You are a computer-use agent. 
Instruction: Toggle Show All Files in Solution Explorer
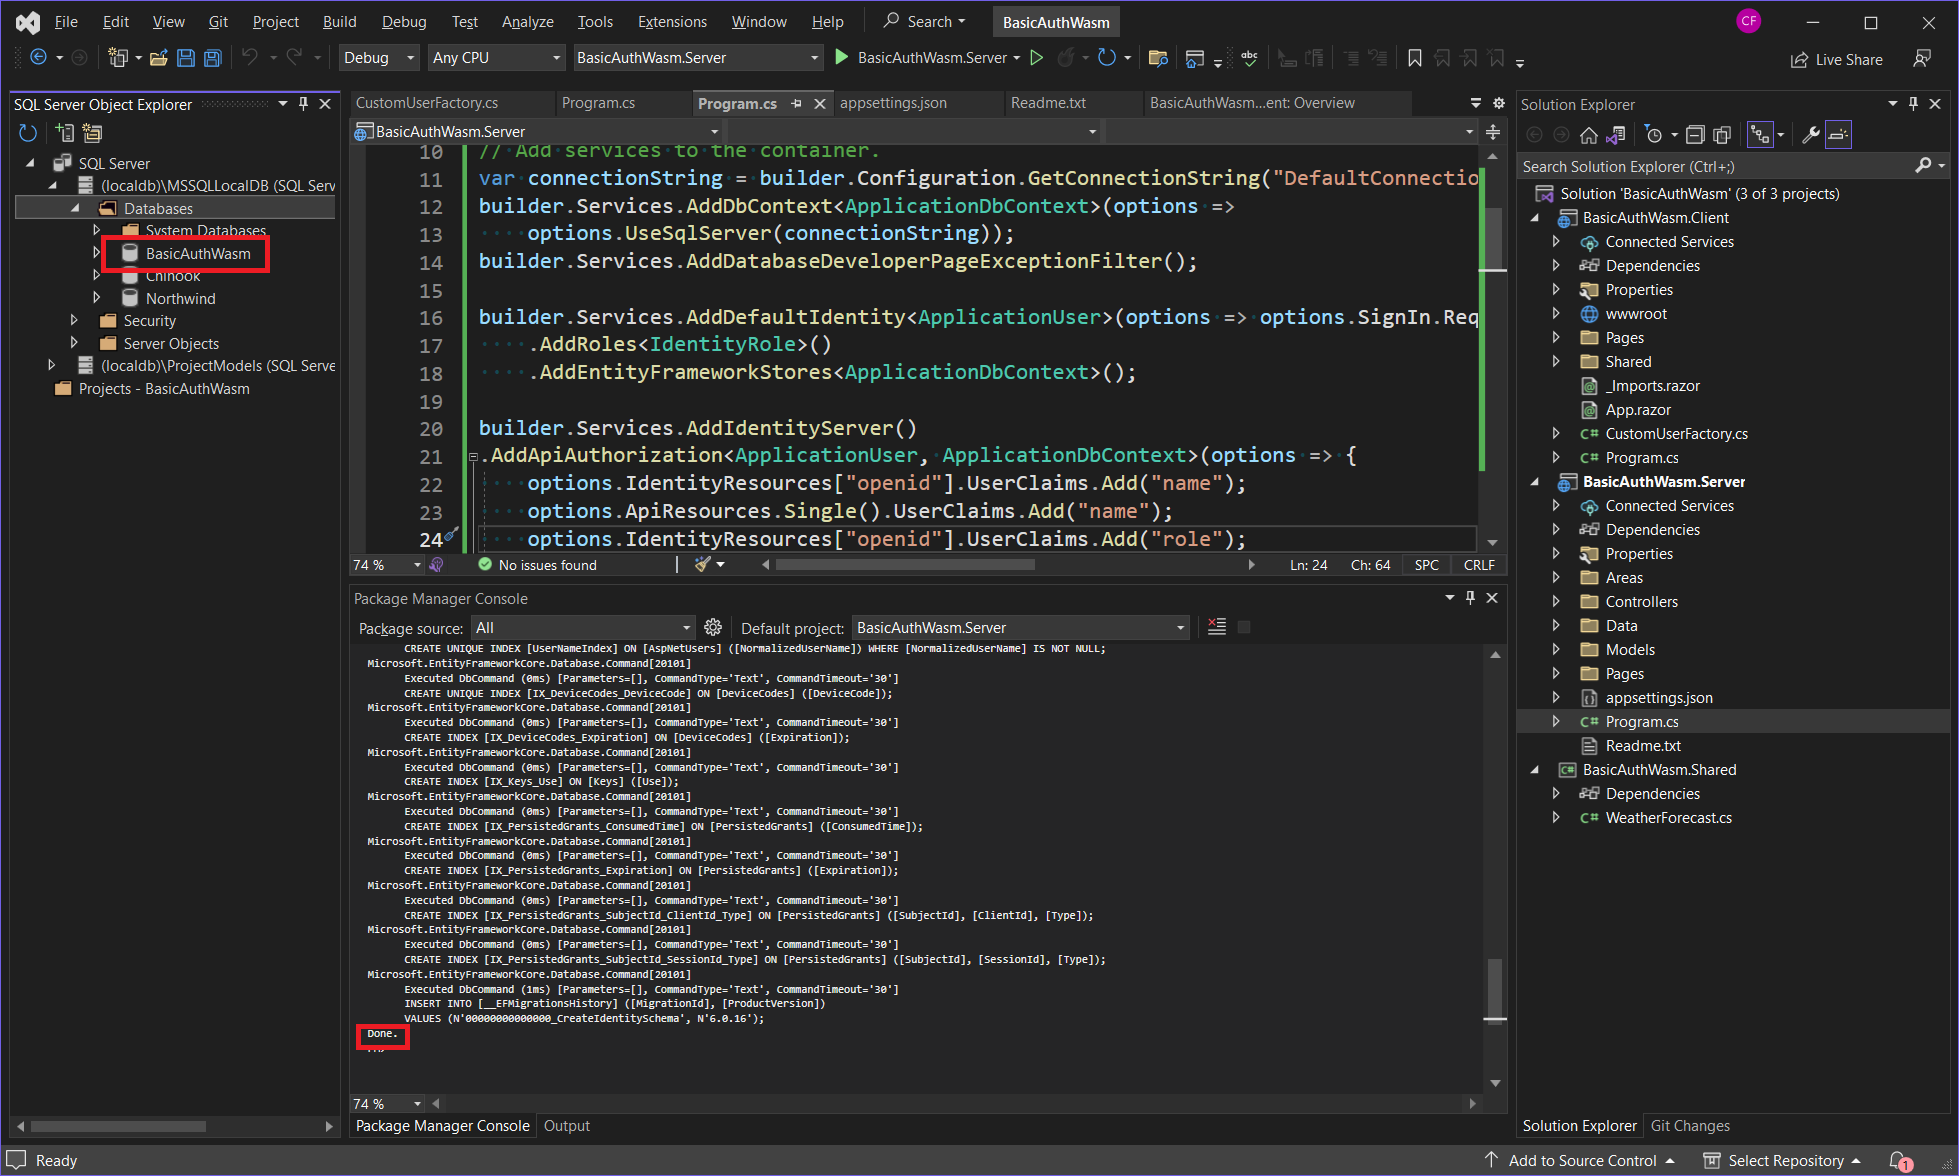tap(1722, 135)
